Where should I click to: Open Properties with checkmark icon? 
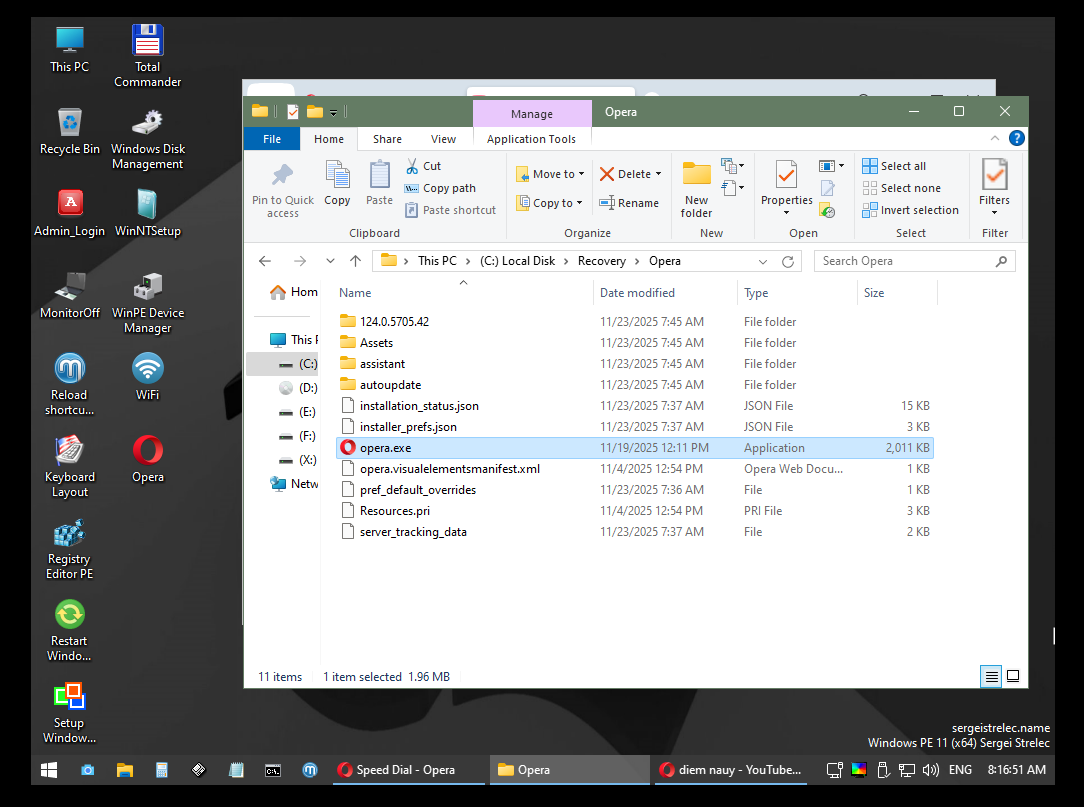(x=786, y=174)
